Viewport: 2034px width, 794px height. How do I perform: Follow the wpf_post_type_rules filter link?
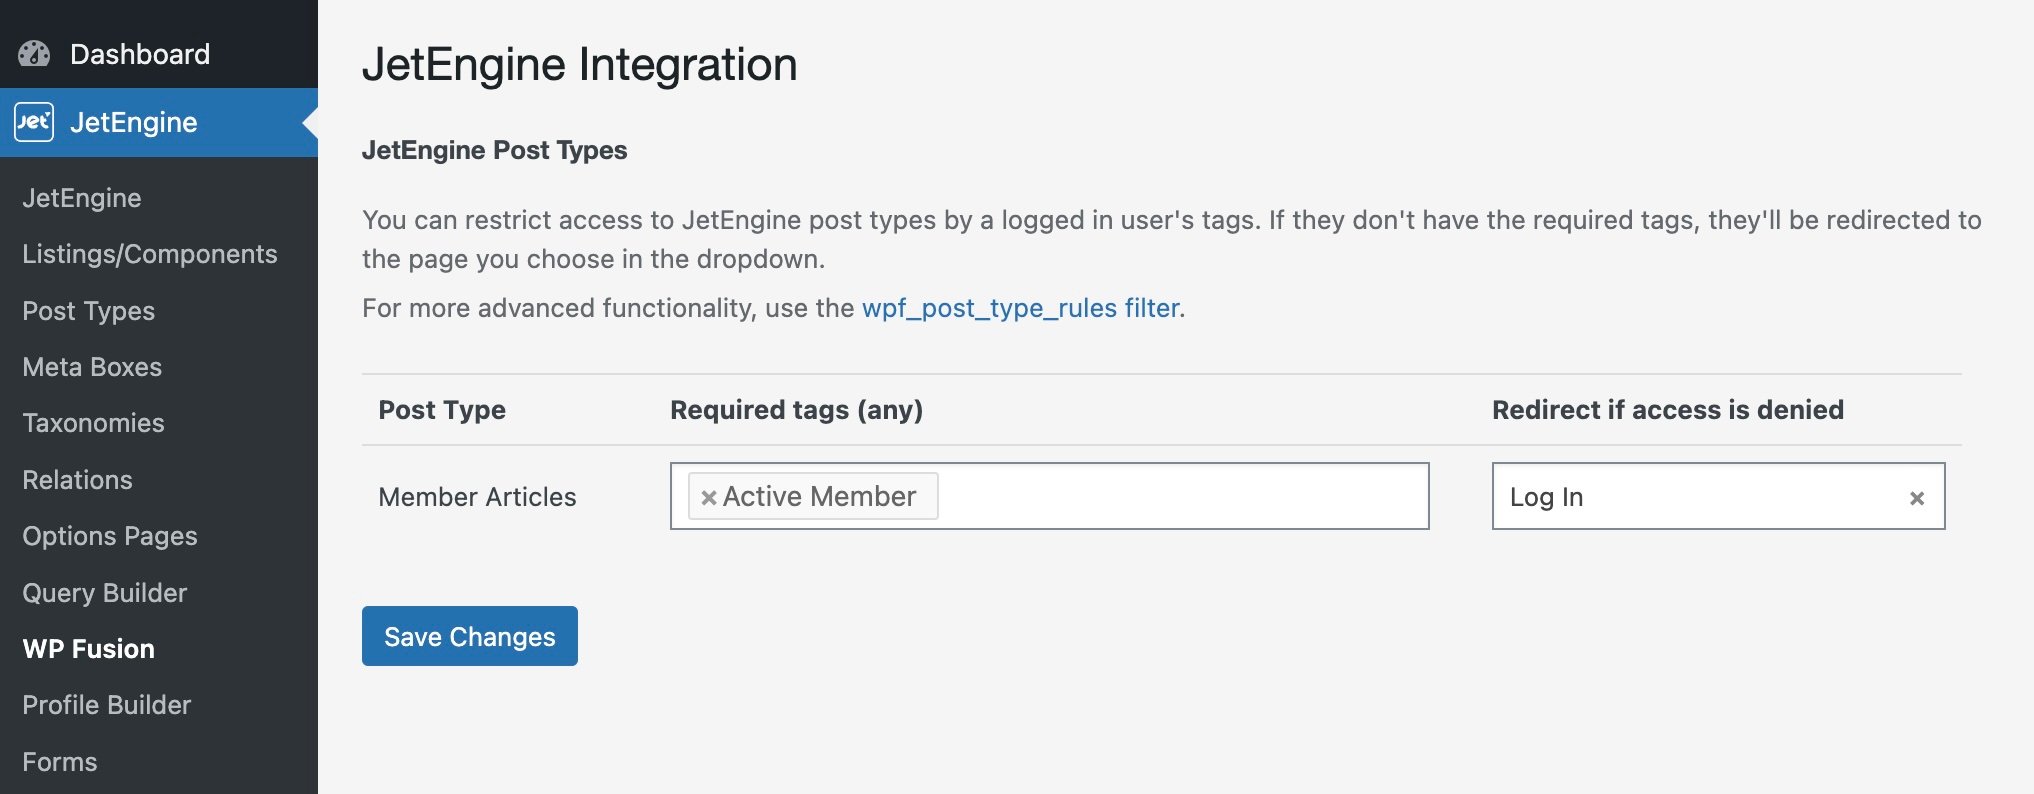pyautogui.click(x=1021, y=308)
